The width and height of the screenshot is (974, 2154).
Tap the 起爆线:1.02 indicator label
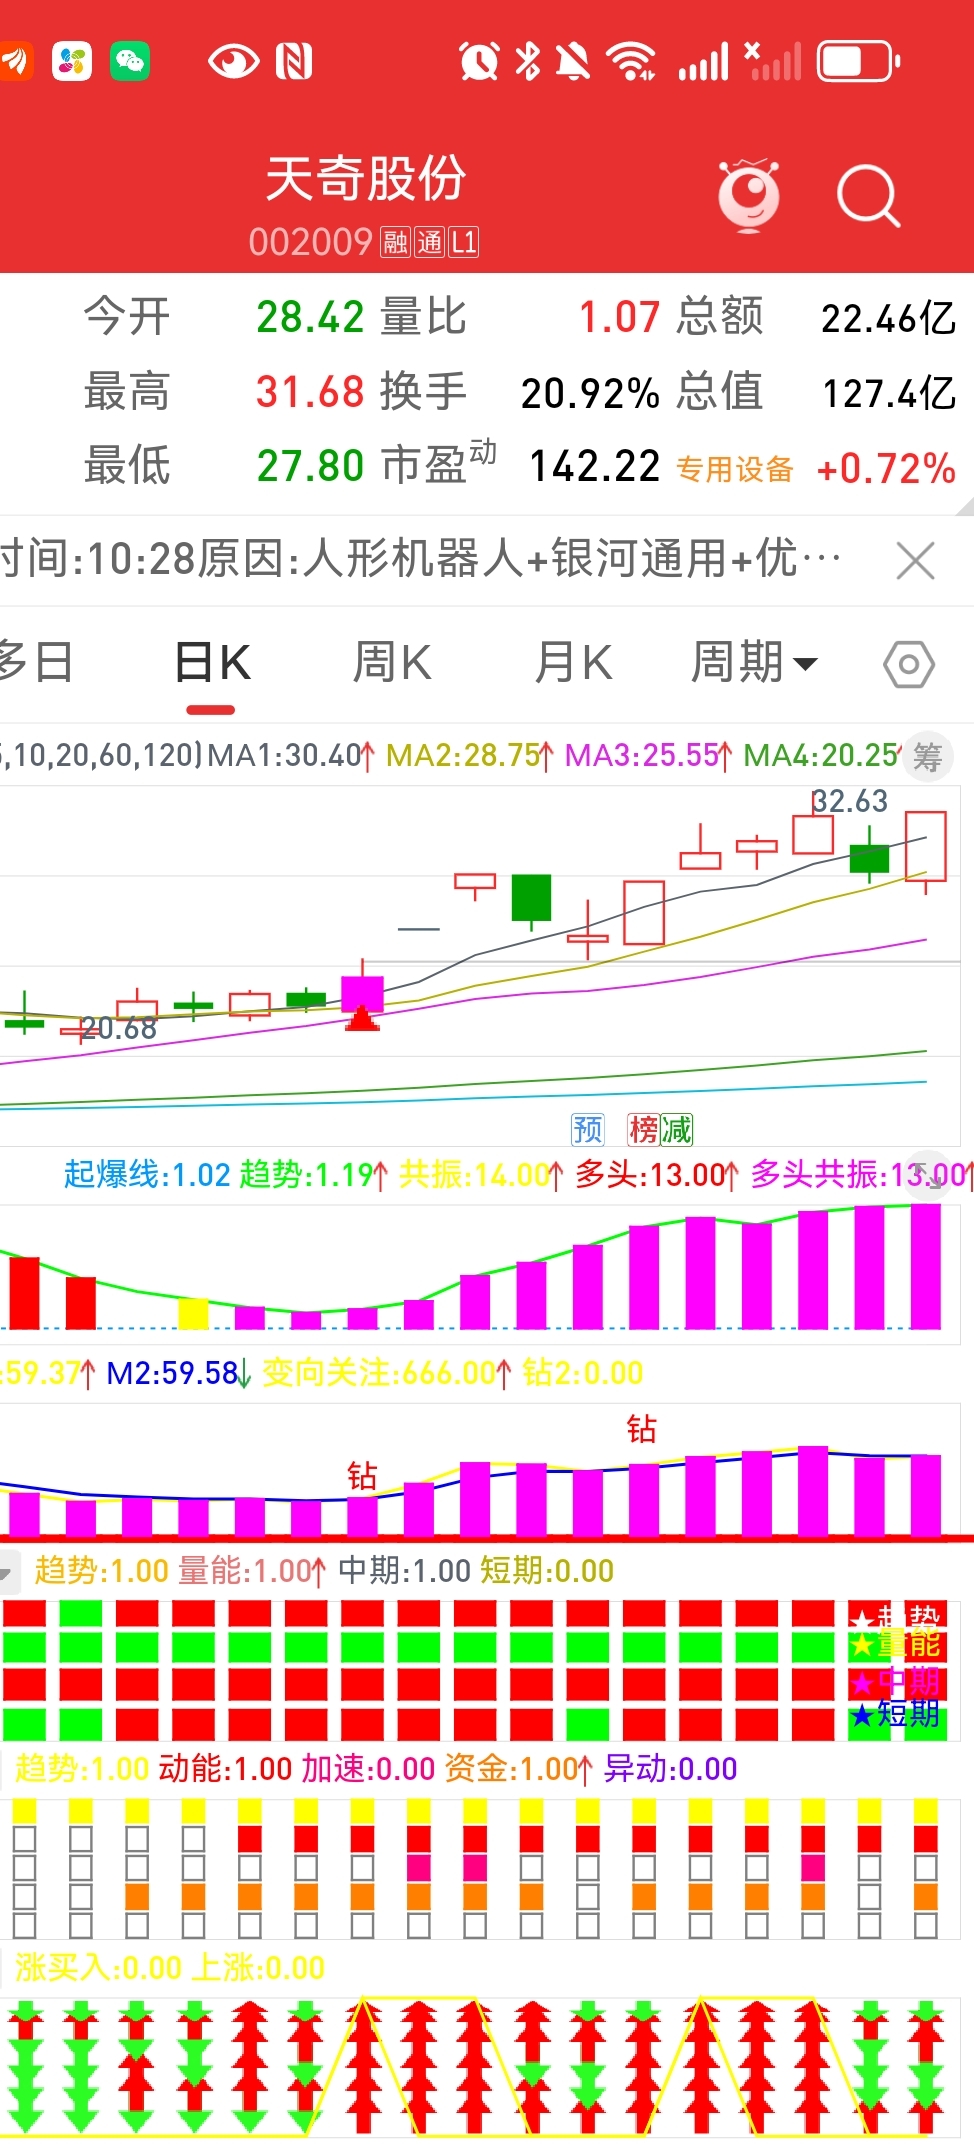pyautogui.click(x=147, y=1174)
